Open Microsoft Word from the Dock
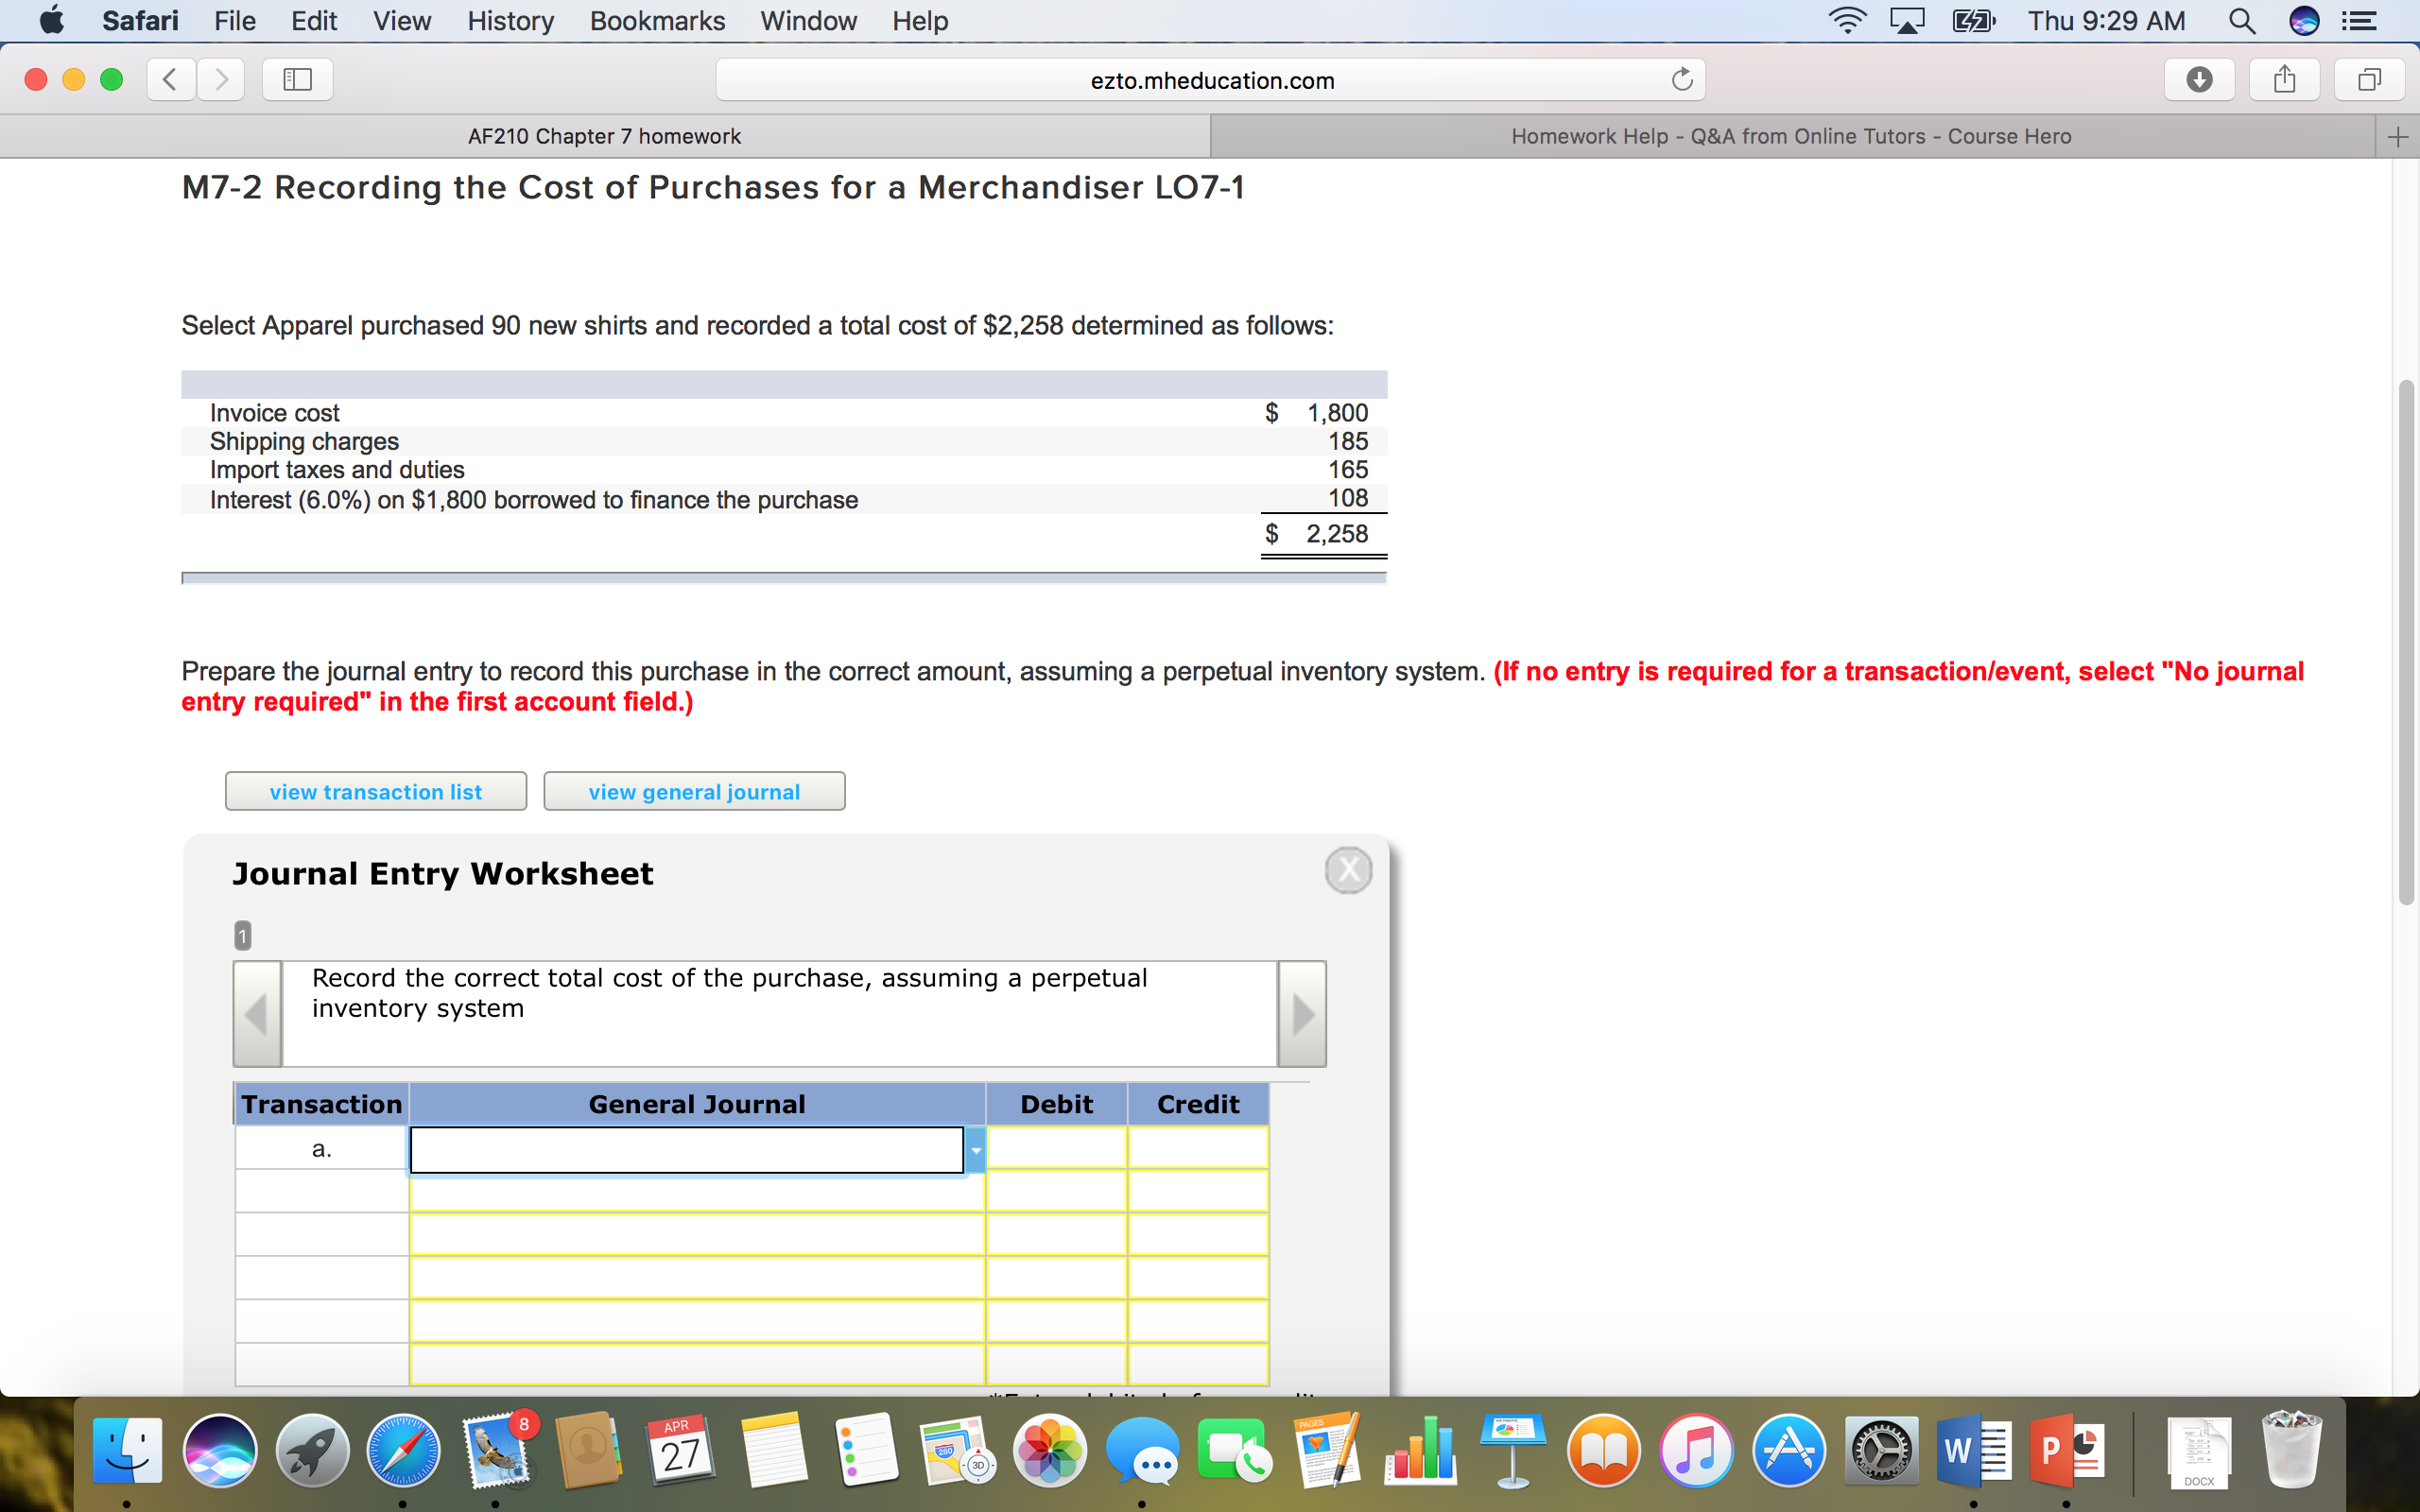The width and height of the screenshot is (2420, 1512). click(x=1973, y=1450)
